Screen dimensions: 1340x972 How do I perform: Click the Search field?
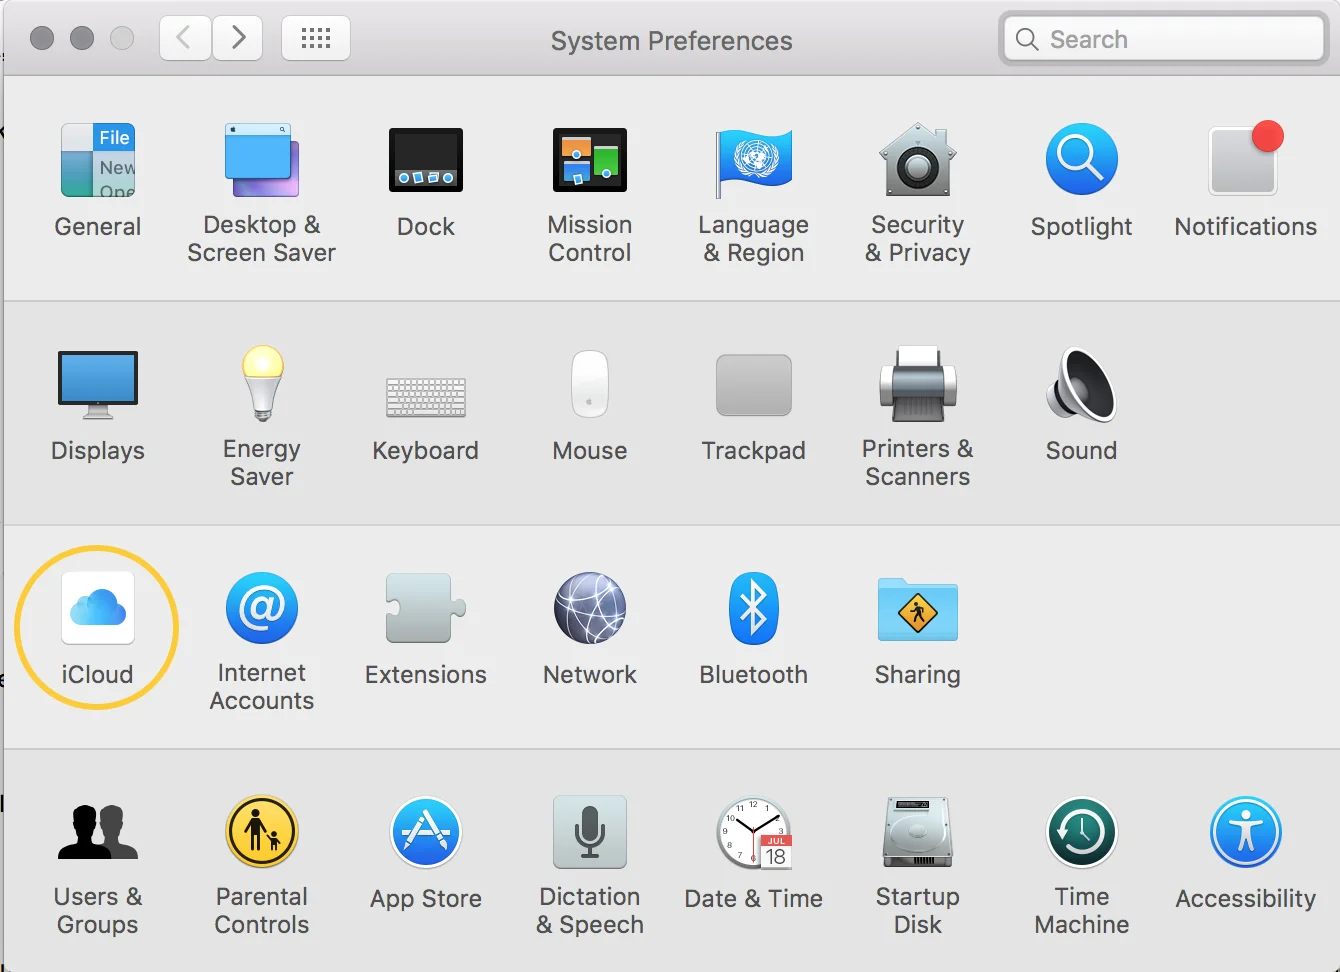point(1164,39)
